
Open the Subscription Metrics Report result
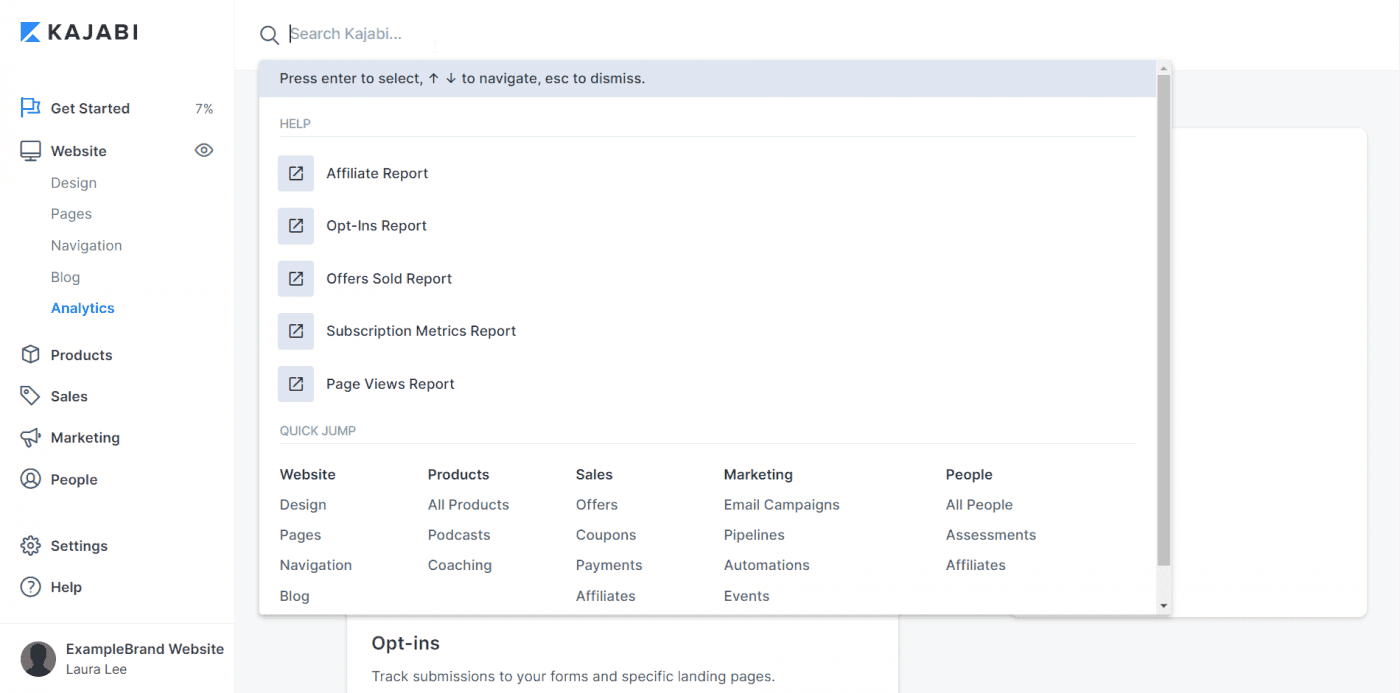tap(421, 331)
